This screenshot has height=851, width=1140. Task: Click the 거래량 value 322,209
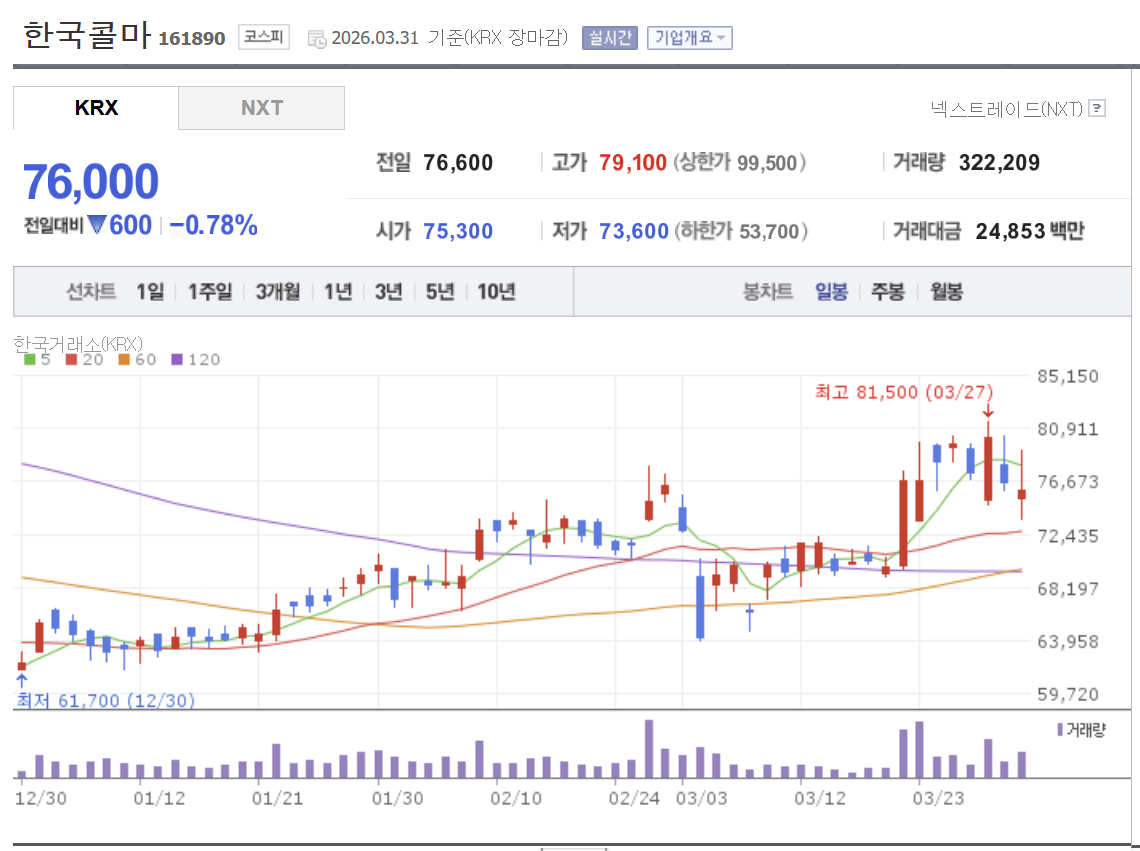tap(999, 162)
